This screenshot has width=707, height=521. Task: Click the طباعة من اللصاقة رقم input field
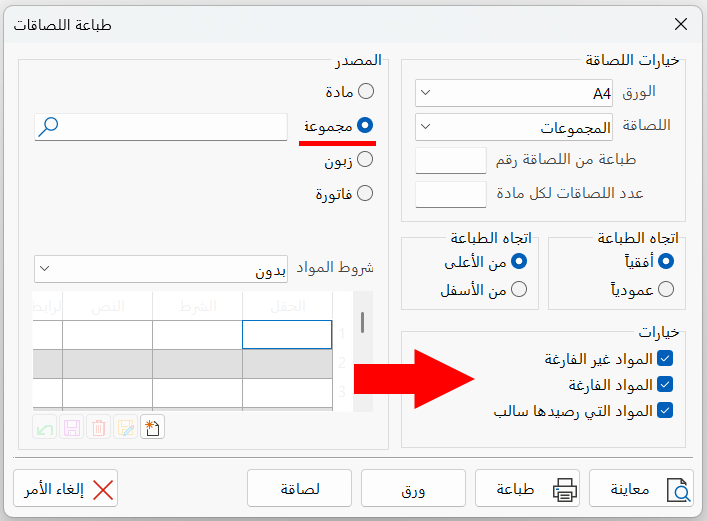(x=451, y=161)
